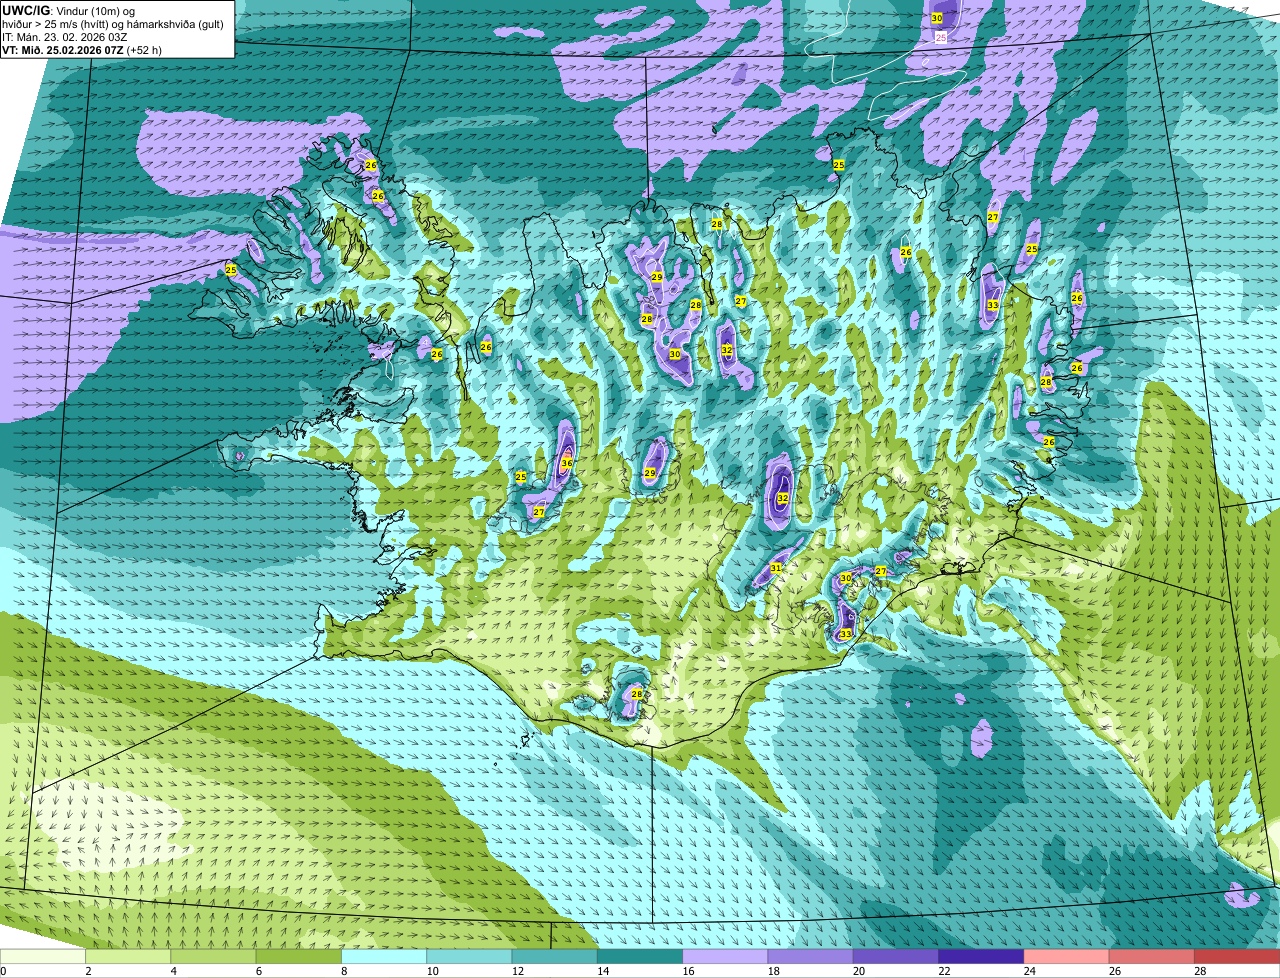Select the red legend swatch right of 28
The height and width of the screenshot is (978, 1280).
pos(1237,956)
